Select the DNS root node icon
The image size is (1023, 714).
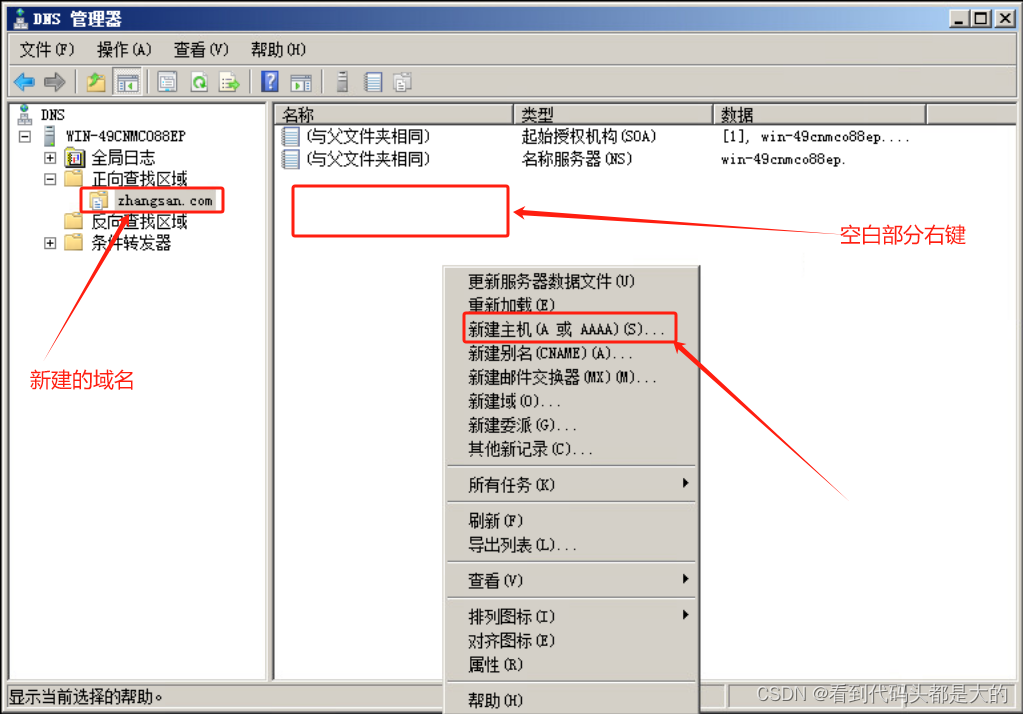(x=22, y=114)
